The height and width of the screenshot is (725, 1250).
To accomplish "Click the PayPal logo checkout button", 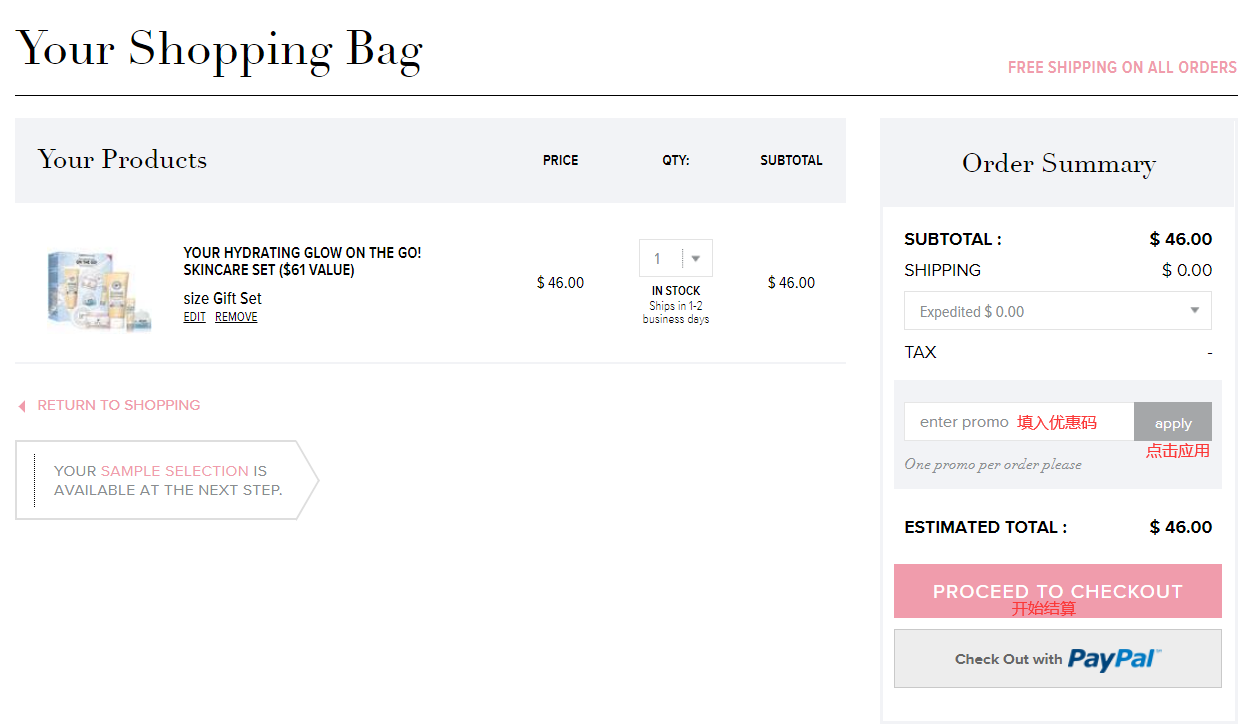I will pyautogui.click(x=1058, y=658).
